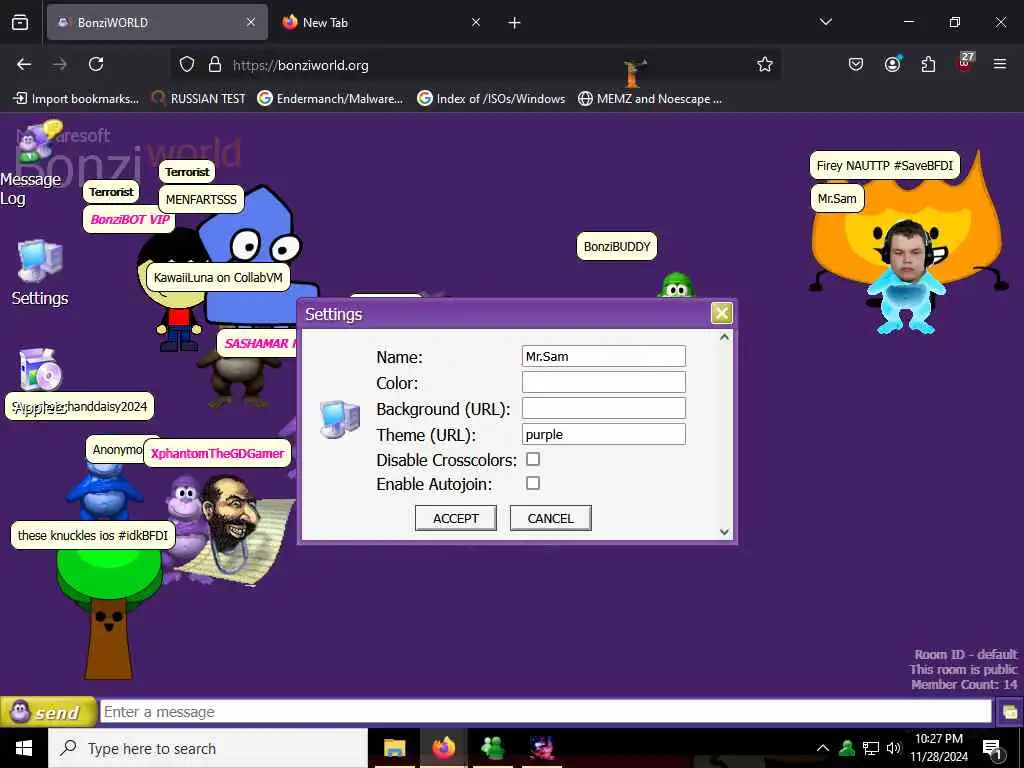Screen dimensions: 1024x768
Task: Click the volume speaker tray icon
Action: [x=894, y=748]
